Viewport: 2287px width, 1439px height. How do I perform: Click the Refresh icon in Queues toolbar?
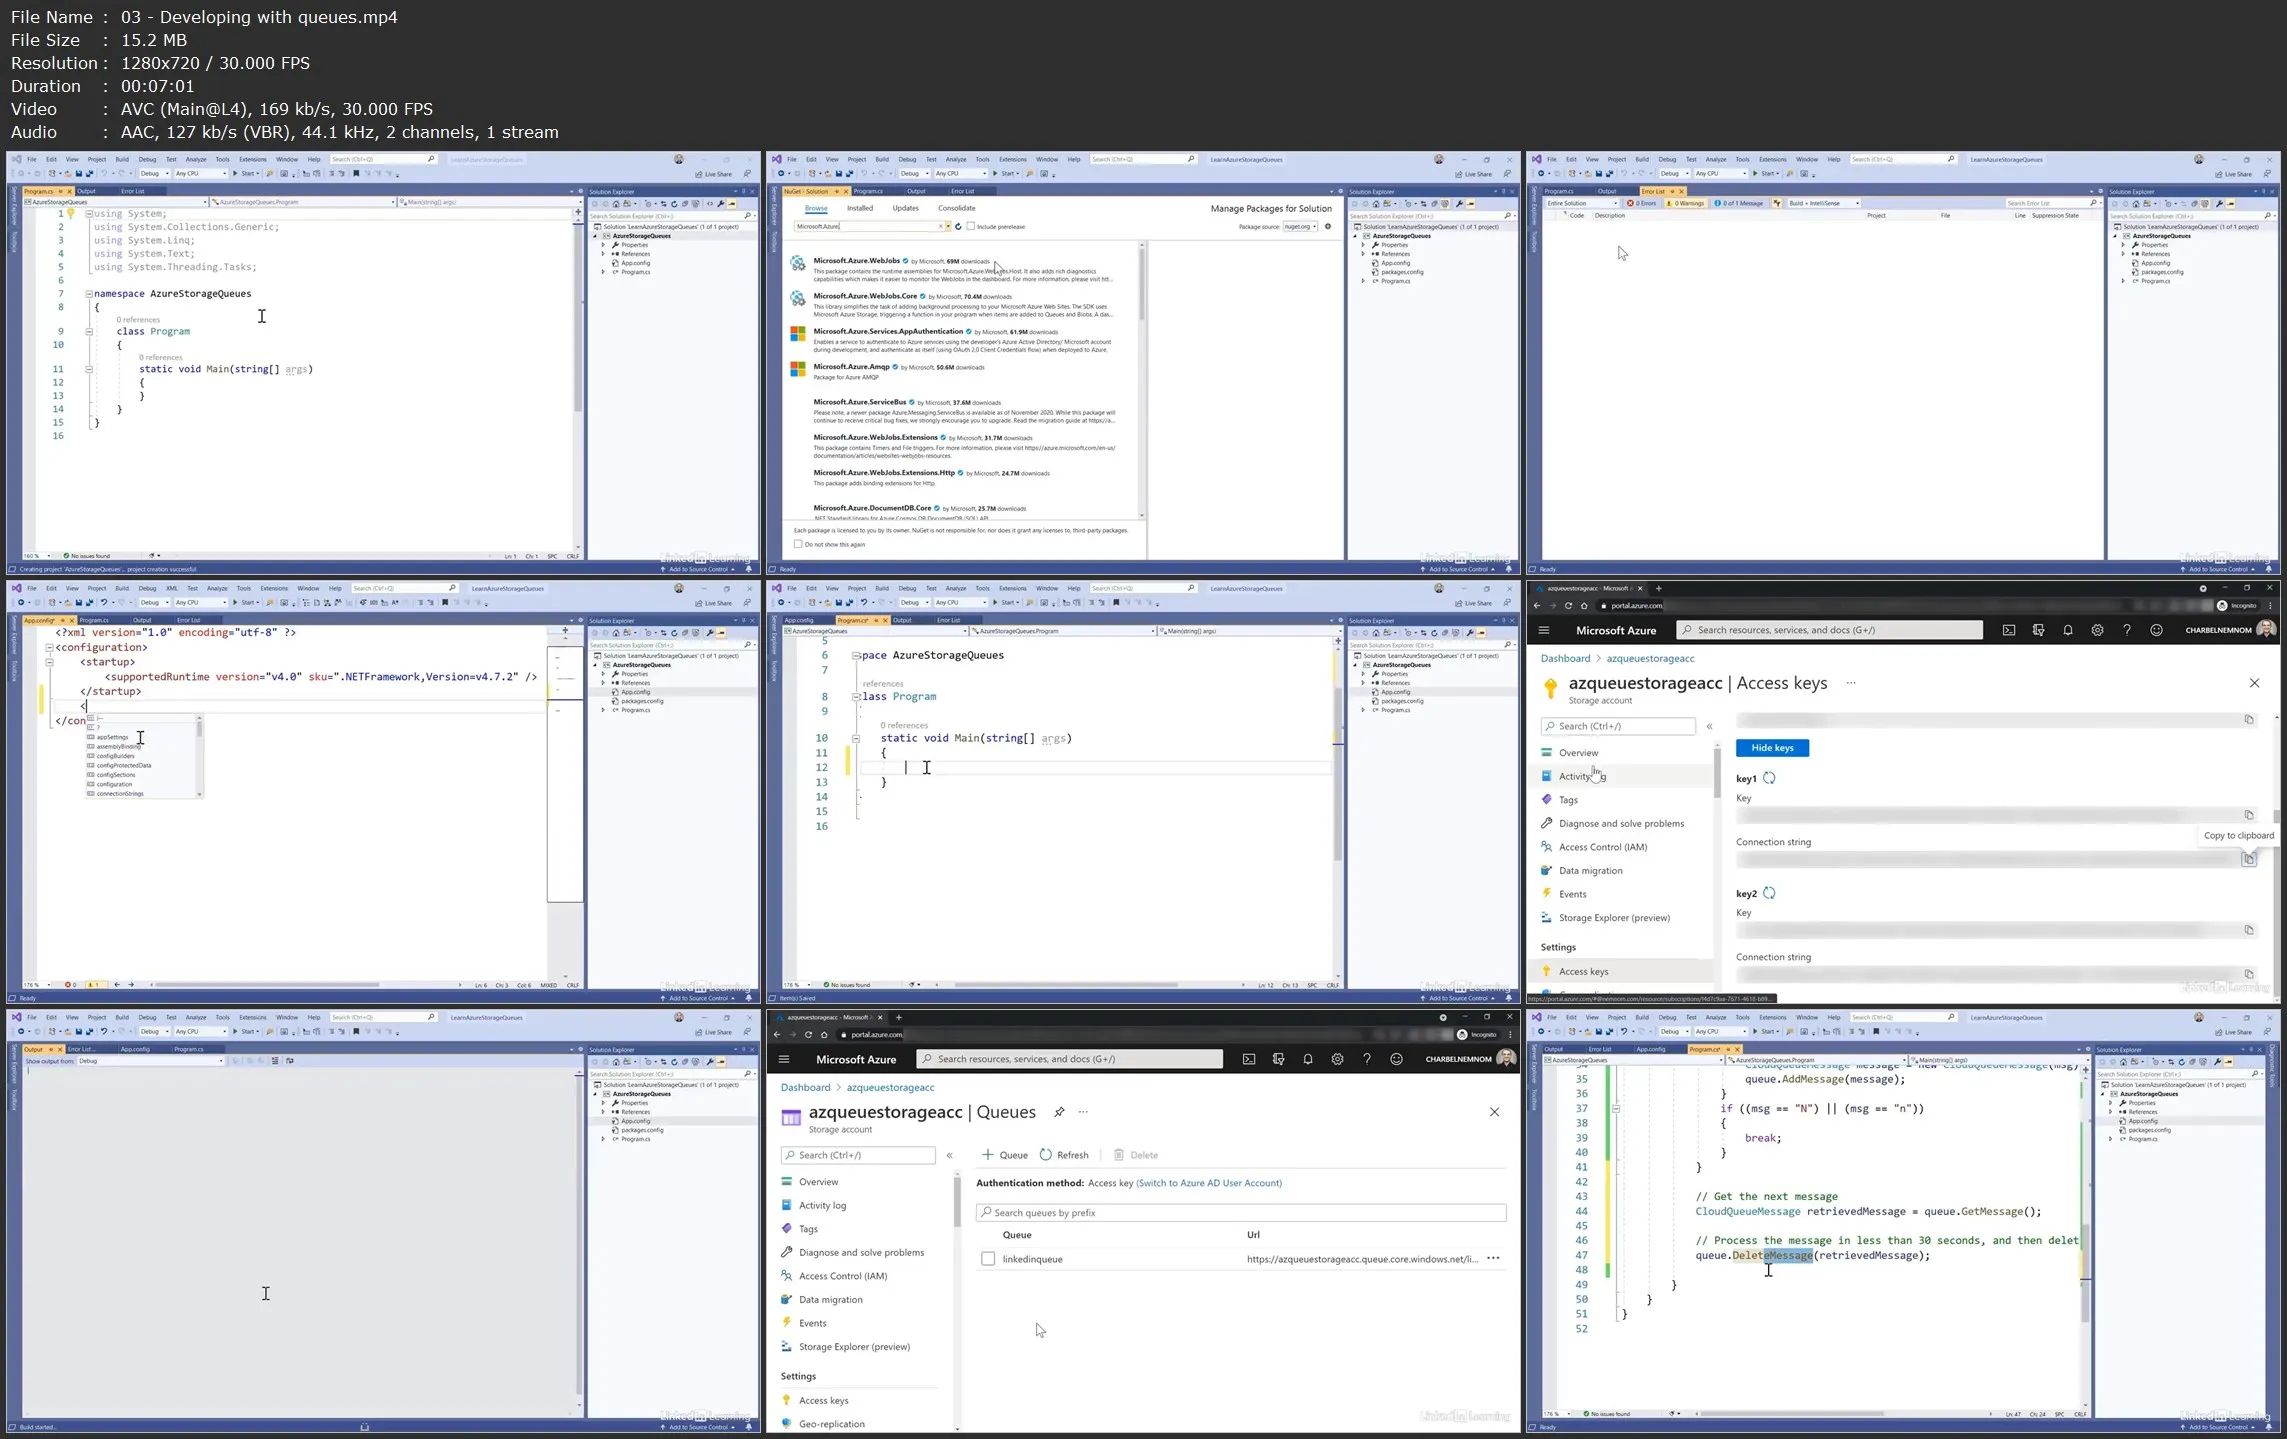[x=1046, y=1155]
